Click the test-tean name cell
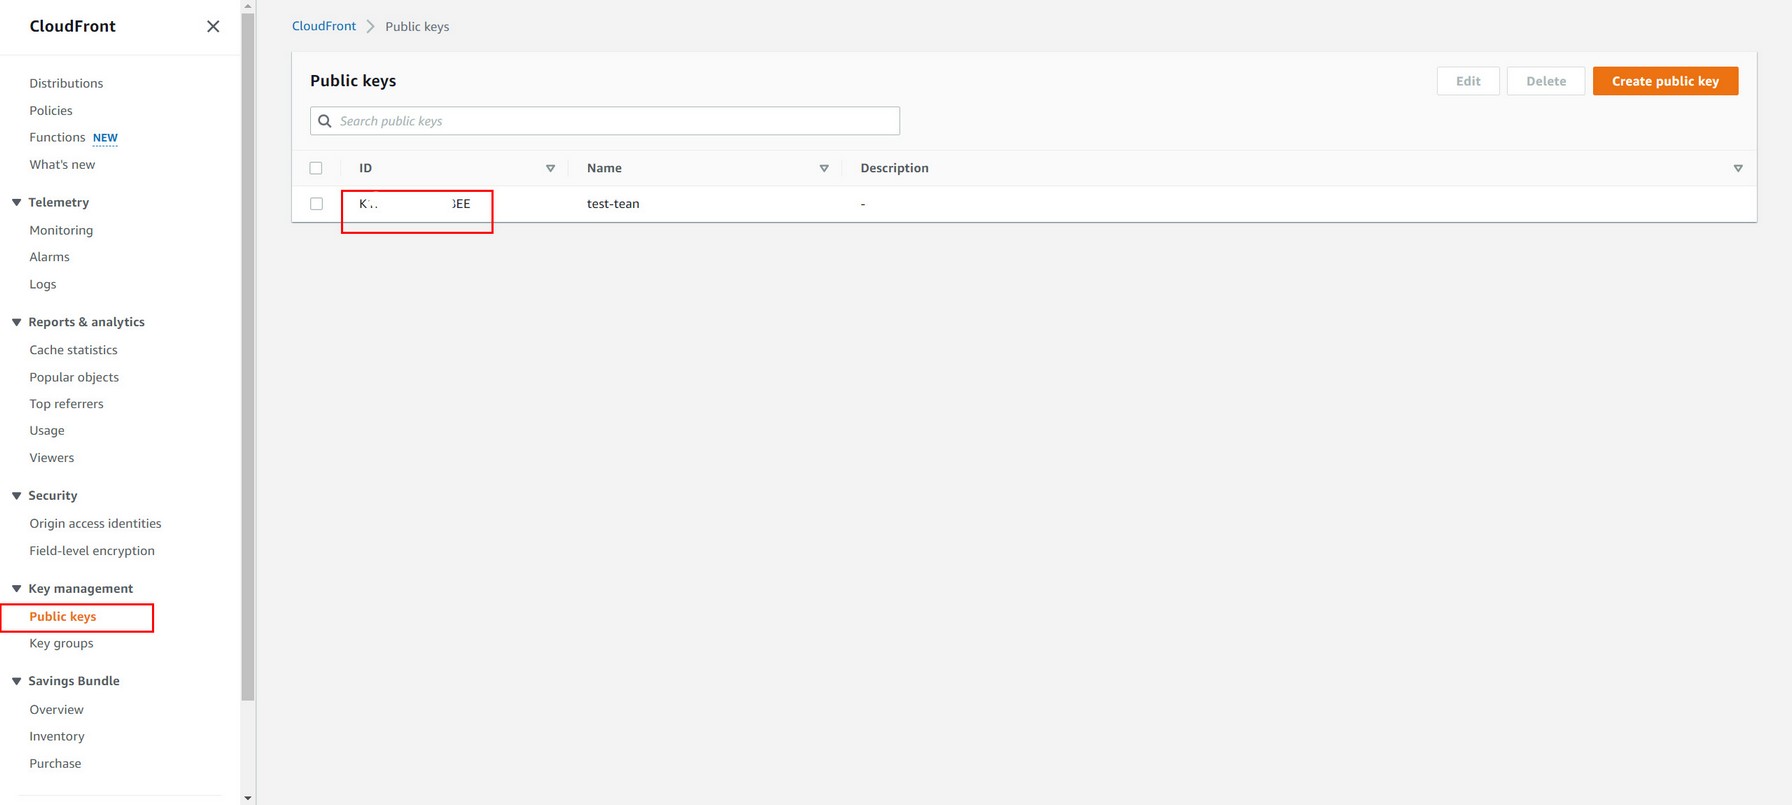The width and height of the screenshot is (1792, 805). (x=613, y=204)
